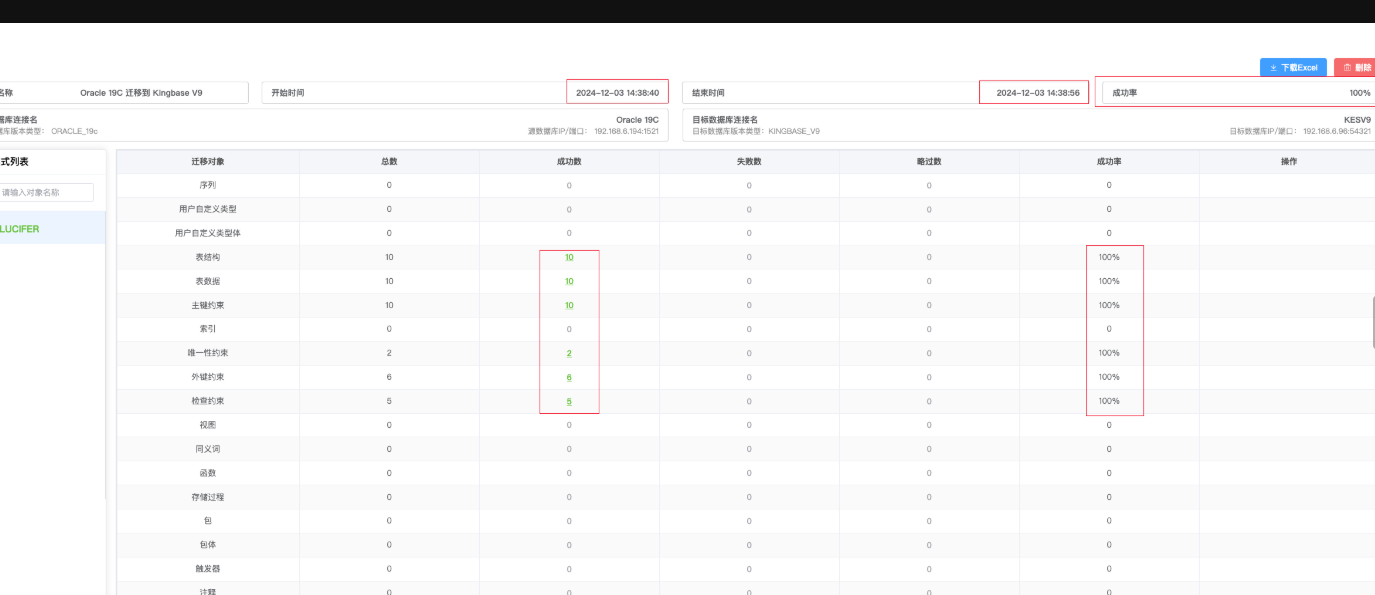
Task: Click the 触发器 row
Action: 207,568
